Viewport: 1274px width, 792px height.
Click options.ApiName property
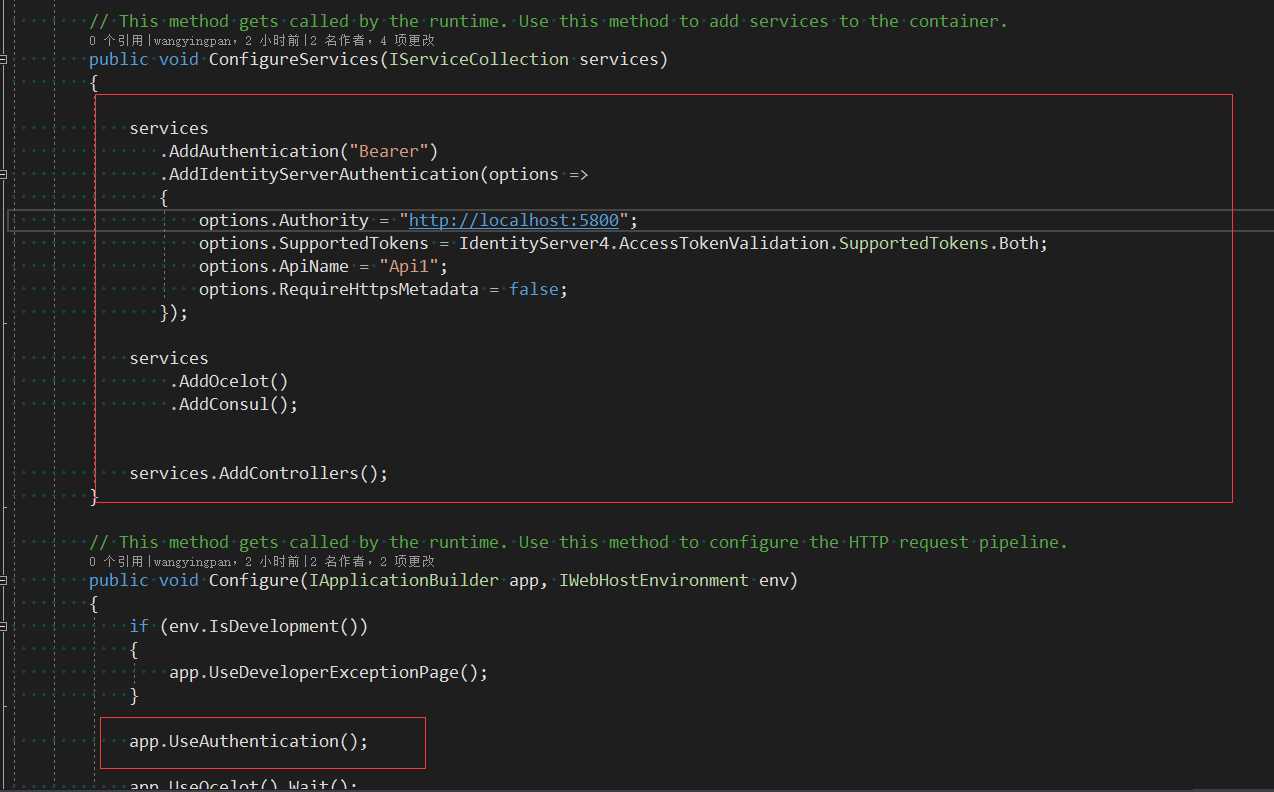(273, 266)
